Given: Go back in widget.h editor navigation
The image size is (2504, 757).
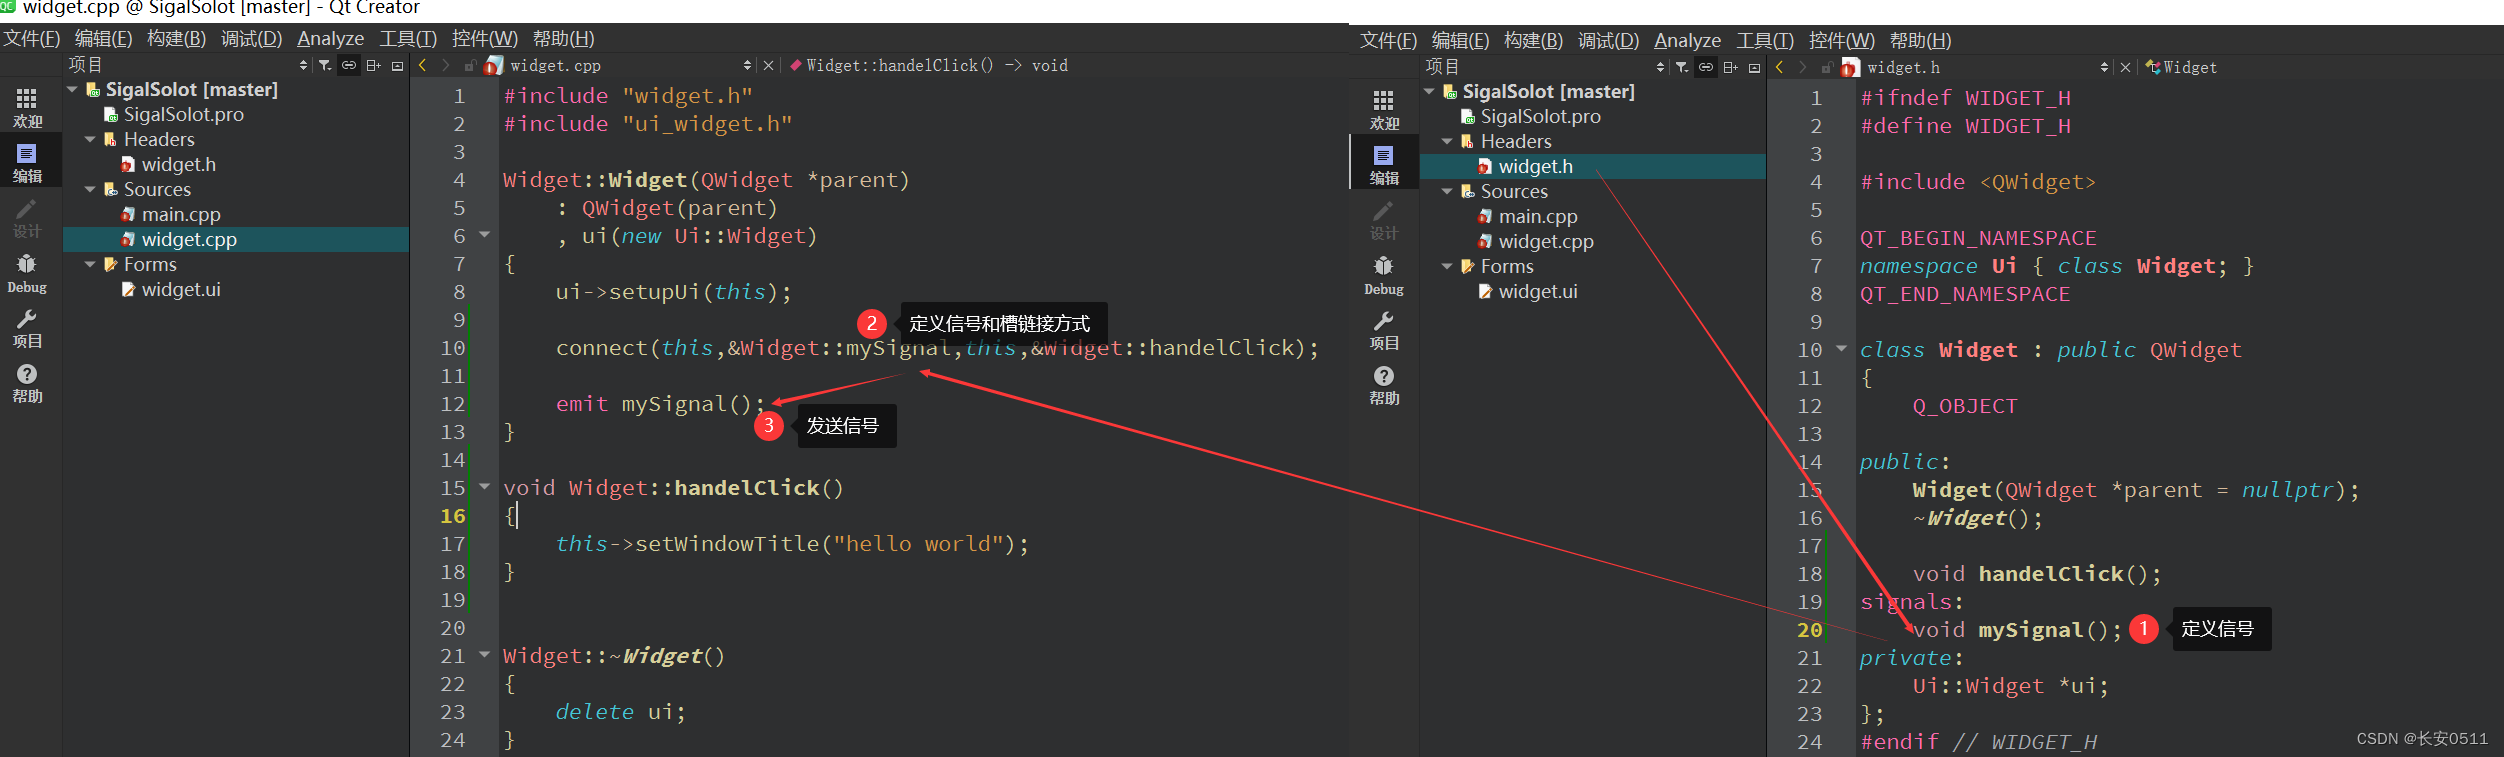Looking at the screenshot, I should click(x=1780, y=67).
